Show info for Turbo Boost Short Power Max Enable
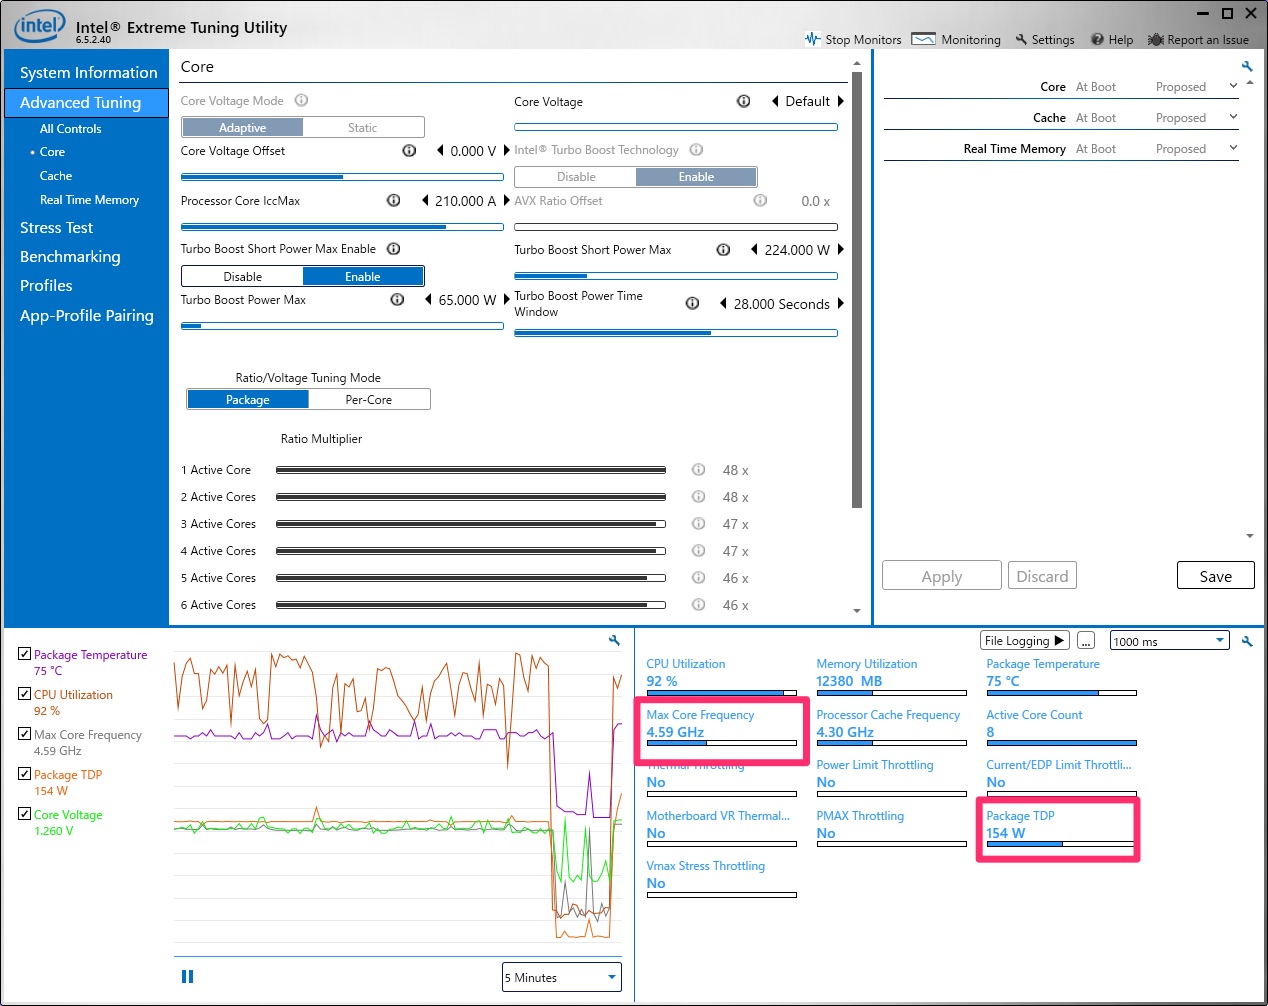This screenshot has height=1006, width=1268. pyautogui.click(x=393, y=249)
